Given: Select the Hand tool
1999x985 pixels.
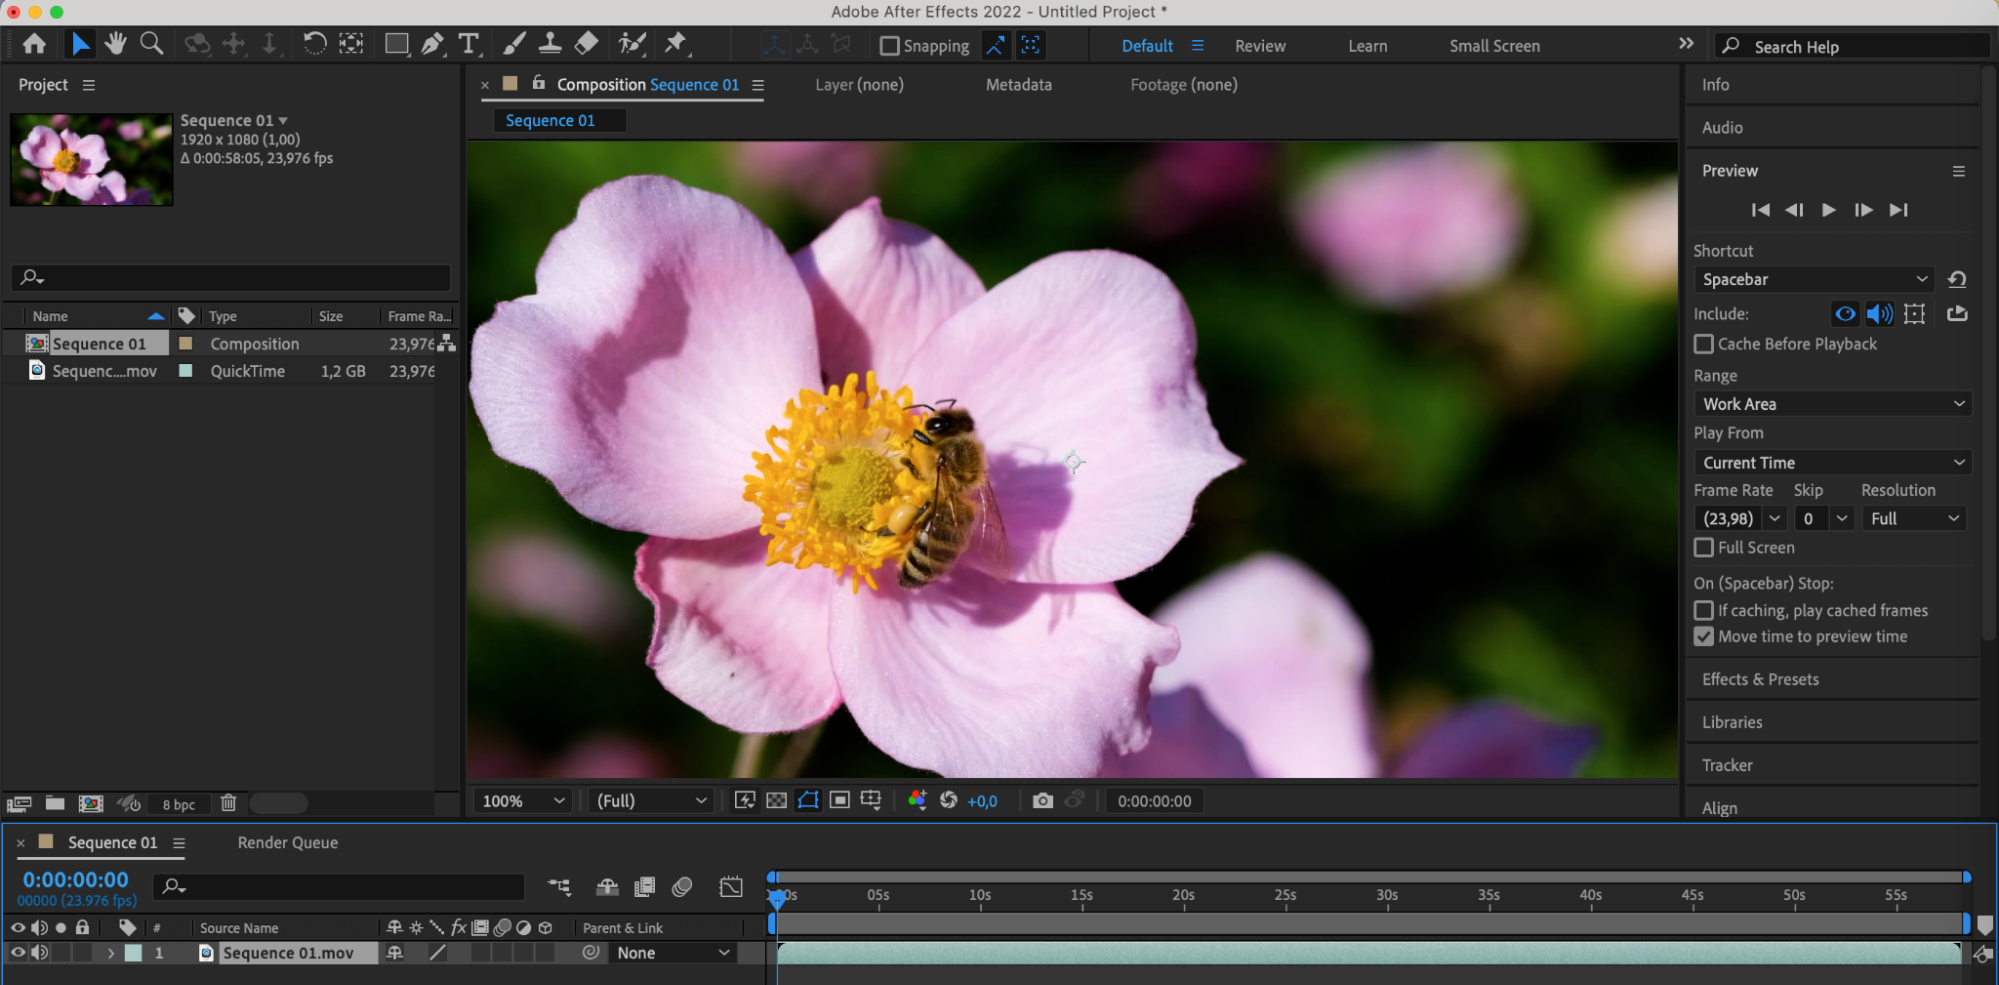Looking at the screenshot, I should (x=116, y=44).
